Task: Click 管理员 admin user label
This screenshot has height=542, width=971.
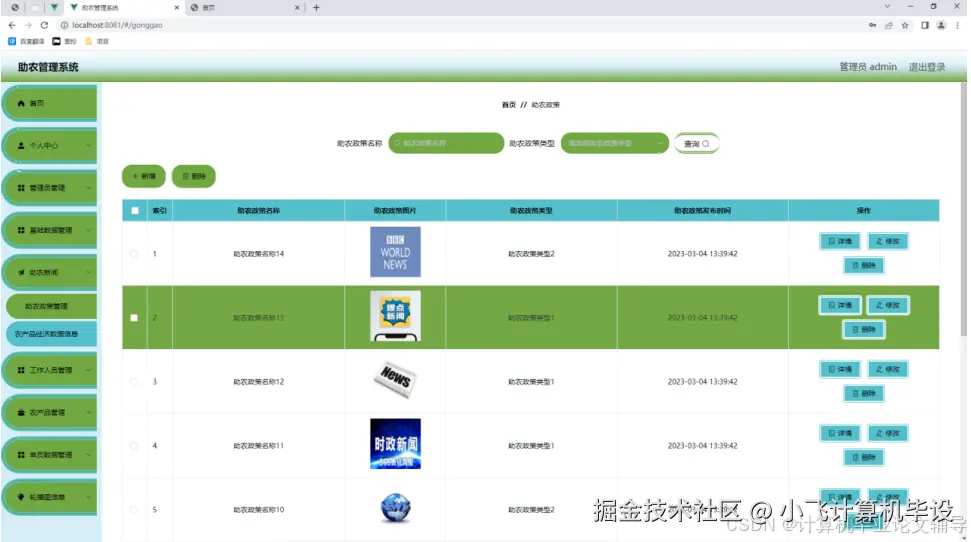Action: pos(868,67)
